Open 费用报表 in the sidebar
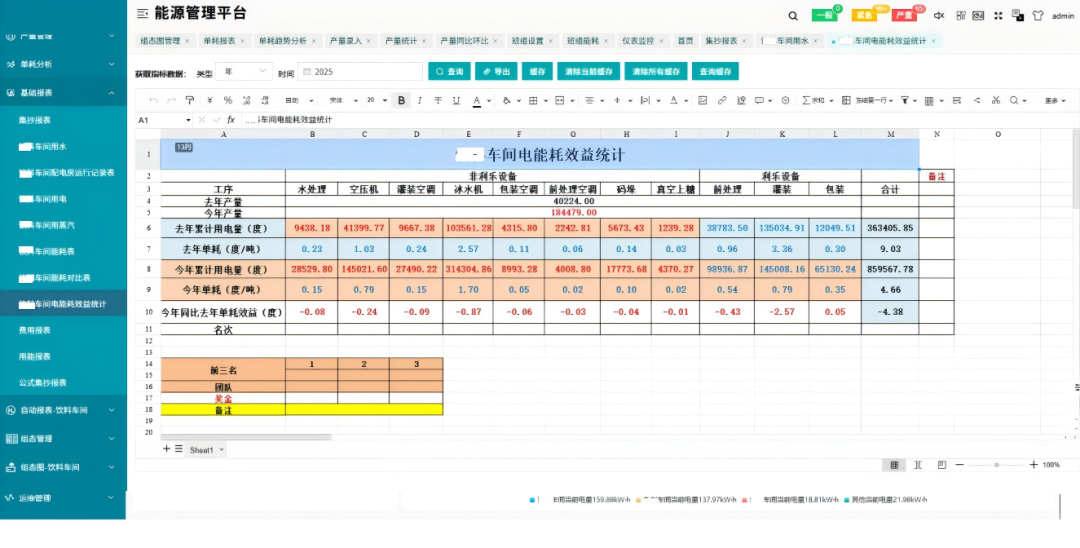The height and width of the screenshot is (548, 1080). coord(35,330)
